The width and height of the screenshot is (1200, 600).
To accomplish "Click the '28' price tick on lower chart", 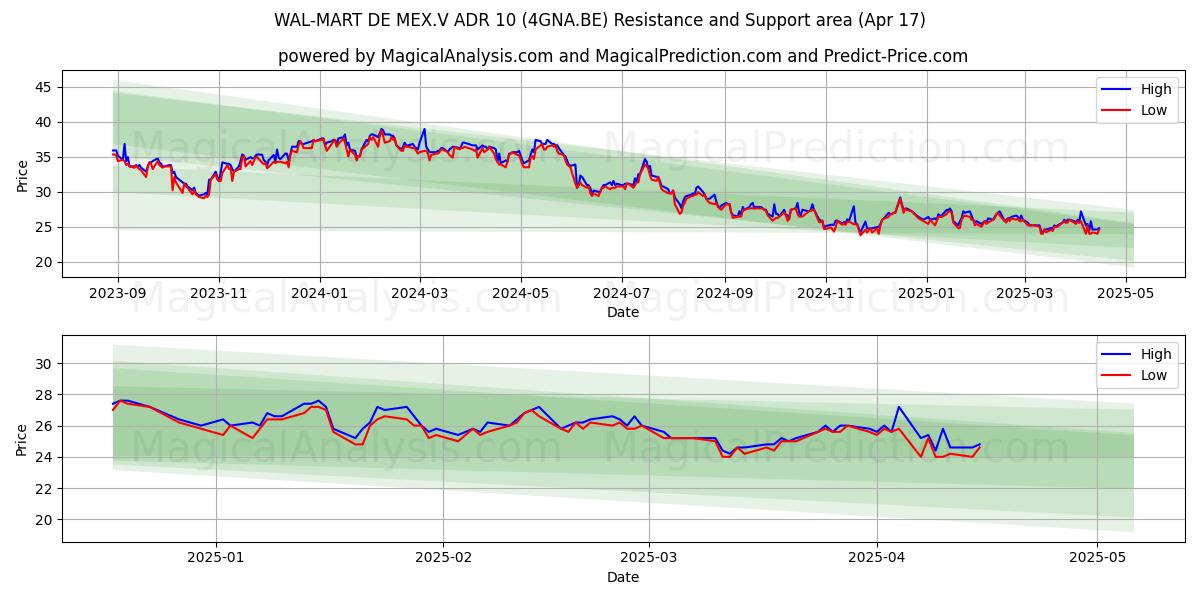I will coord(45,395).
